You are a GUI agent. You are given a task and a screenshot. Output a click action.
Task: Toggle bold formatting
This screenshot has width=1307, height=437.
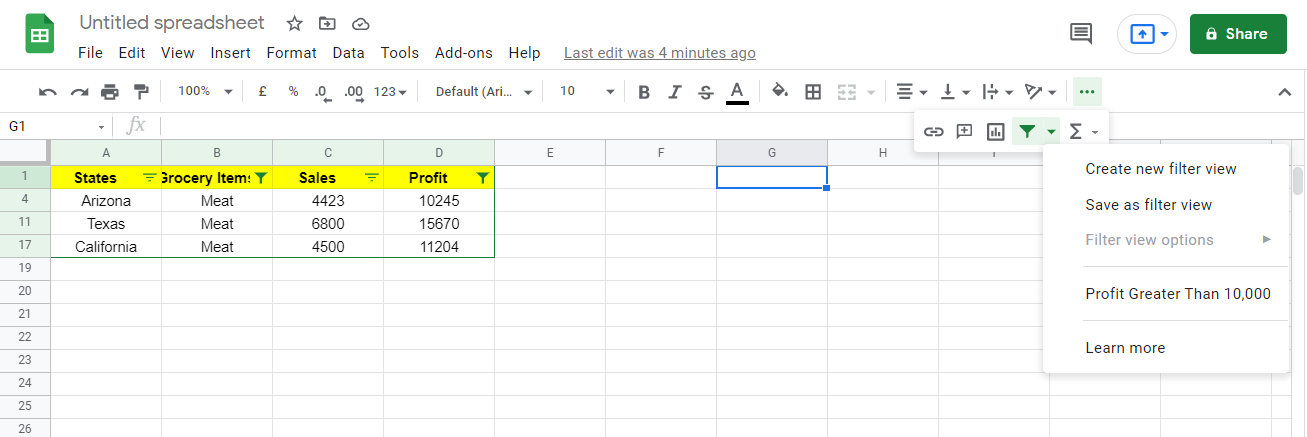point(644,92)
